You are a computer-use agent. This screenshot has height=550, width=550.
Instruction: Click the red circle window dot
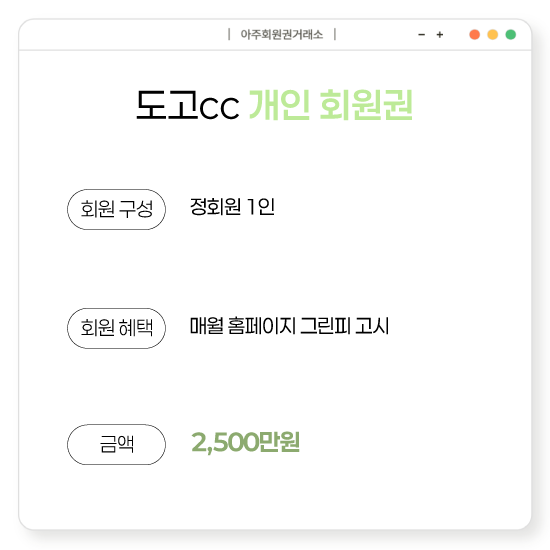tap(475, 35)
